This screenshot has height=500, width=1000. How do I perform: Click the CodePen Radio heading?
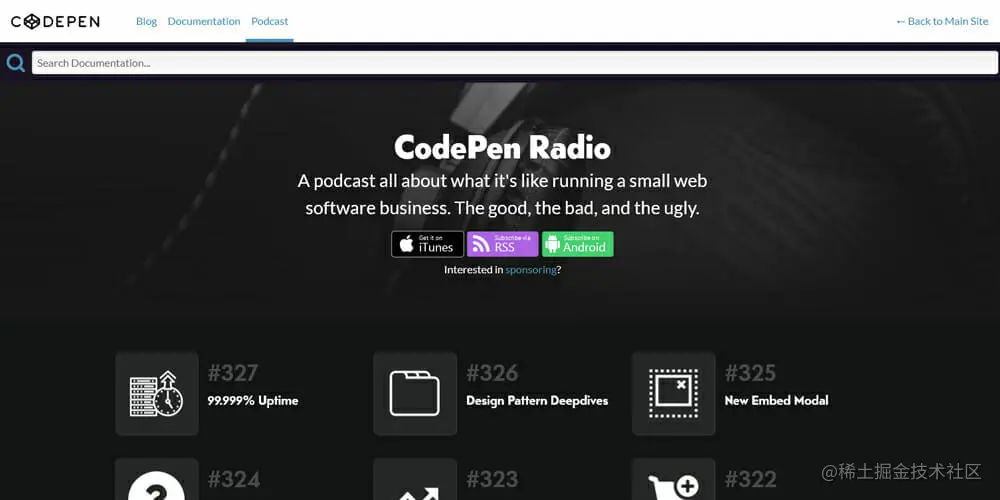[503, 147]
